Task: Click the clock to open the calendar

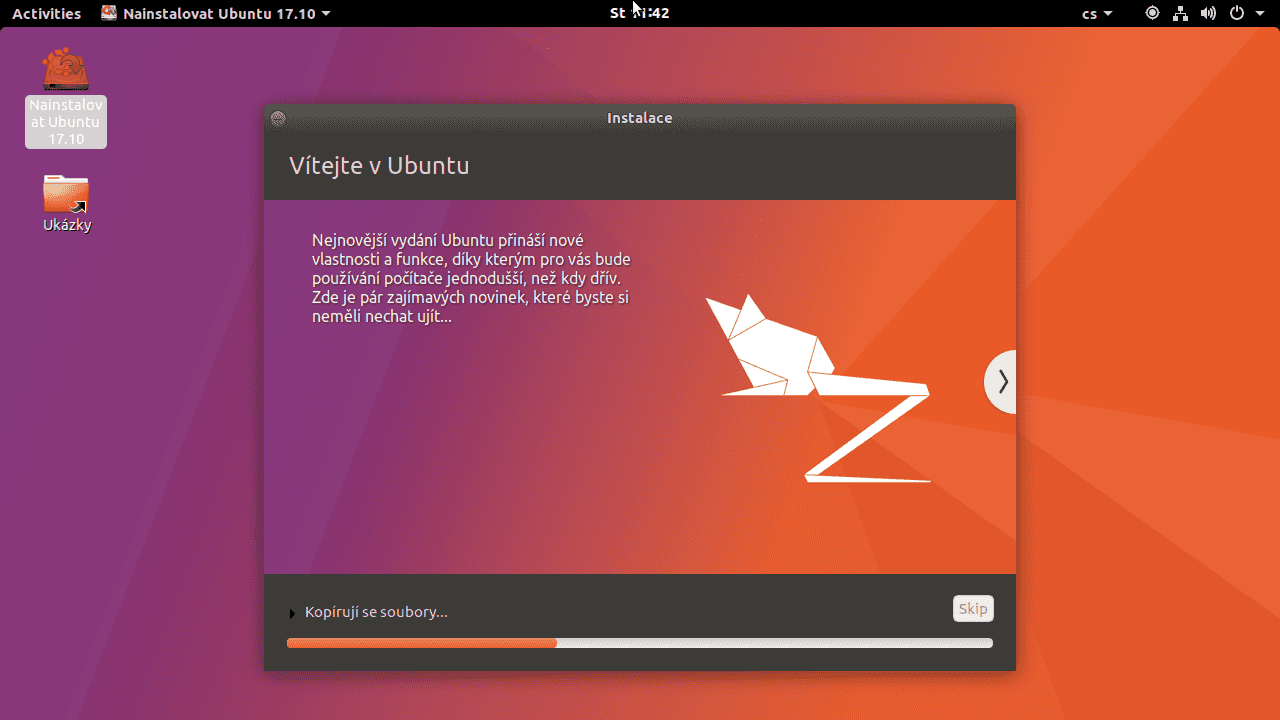Action: tap(639, 13)
